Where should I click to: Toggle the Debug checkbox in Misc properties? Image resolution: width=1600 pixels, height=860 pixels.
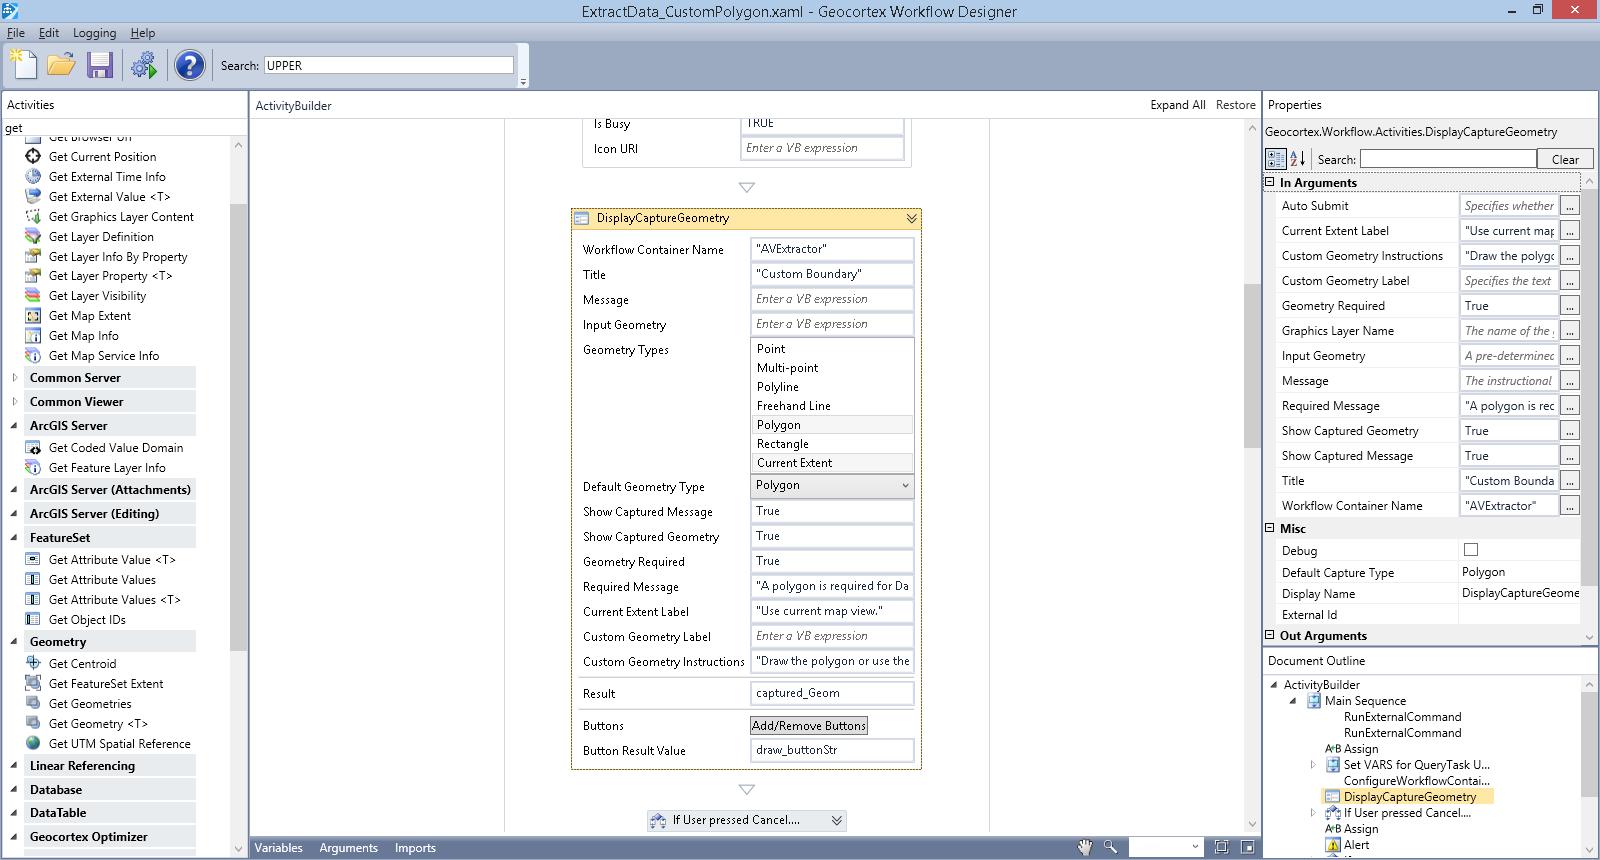click(1470, 549)
